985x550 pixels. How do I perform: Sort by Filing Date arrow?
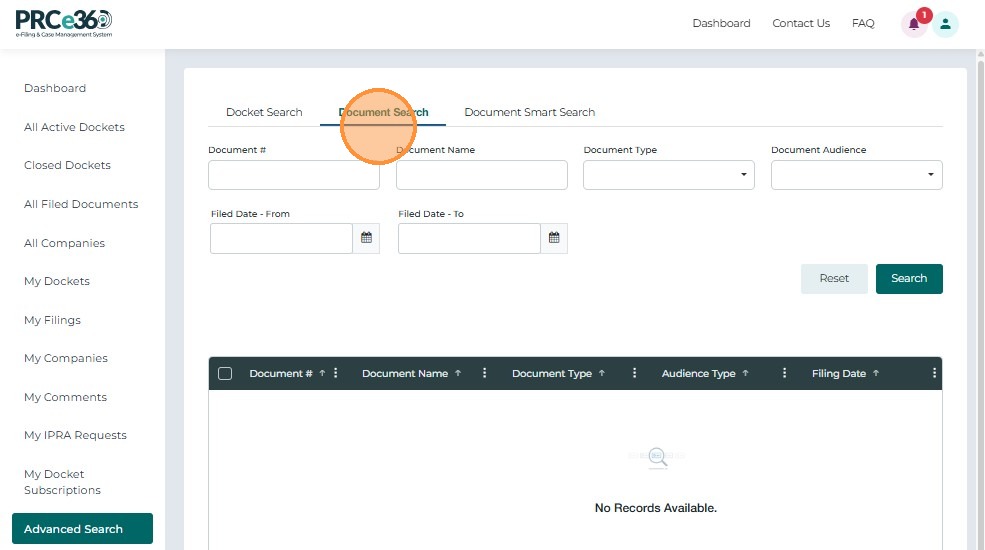click(x=876, y=373)
